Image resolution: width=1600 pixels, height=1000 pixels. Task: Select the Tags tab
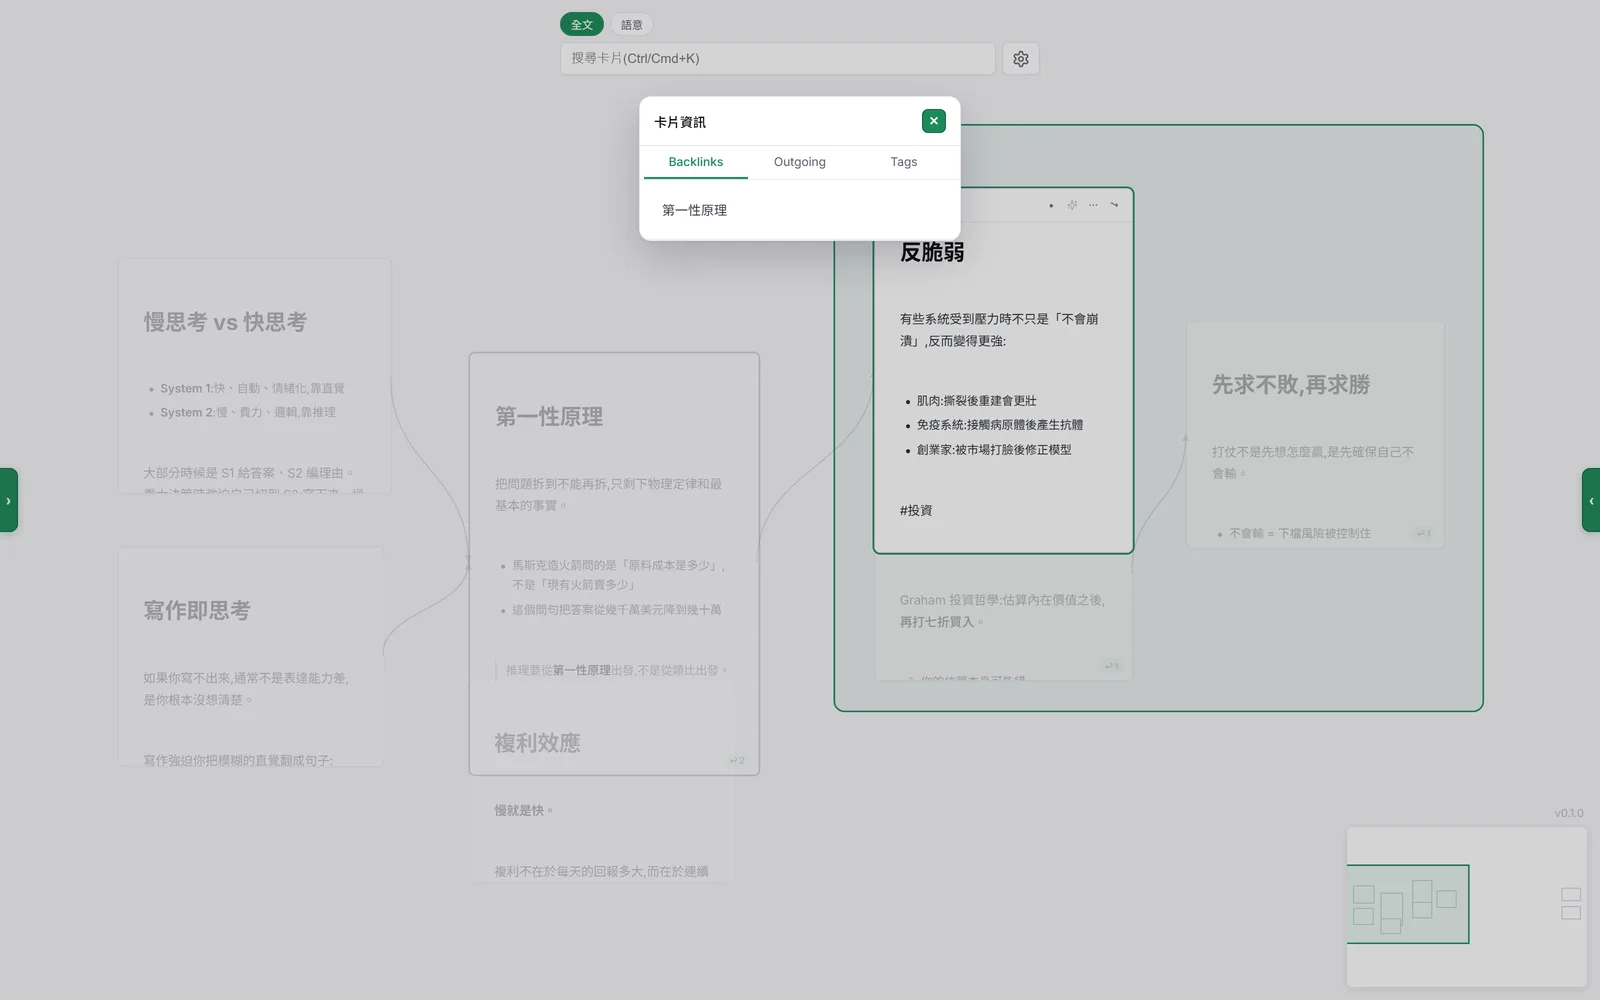tap(904, 162)
